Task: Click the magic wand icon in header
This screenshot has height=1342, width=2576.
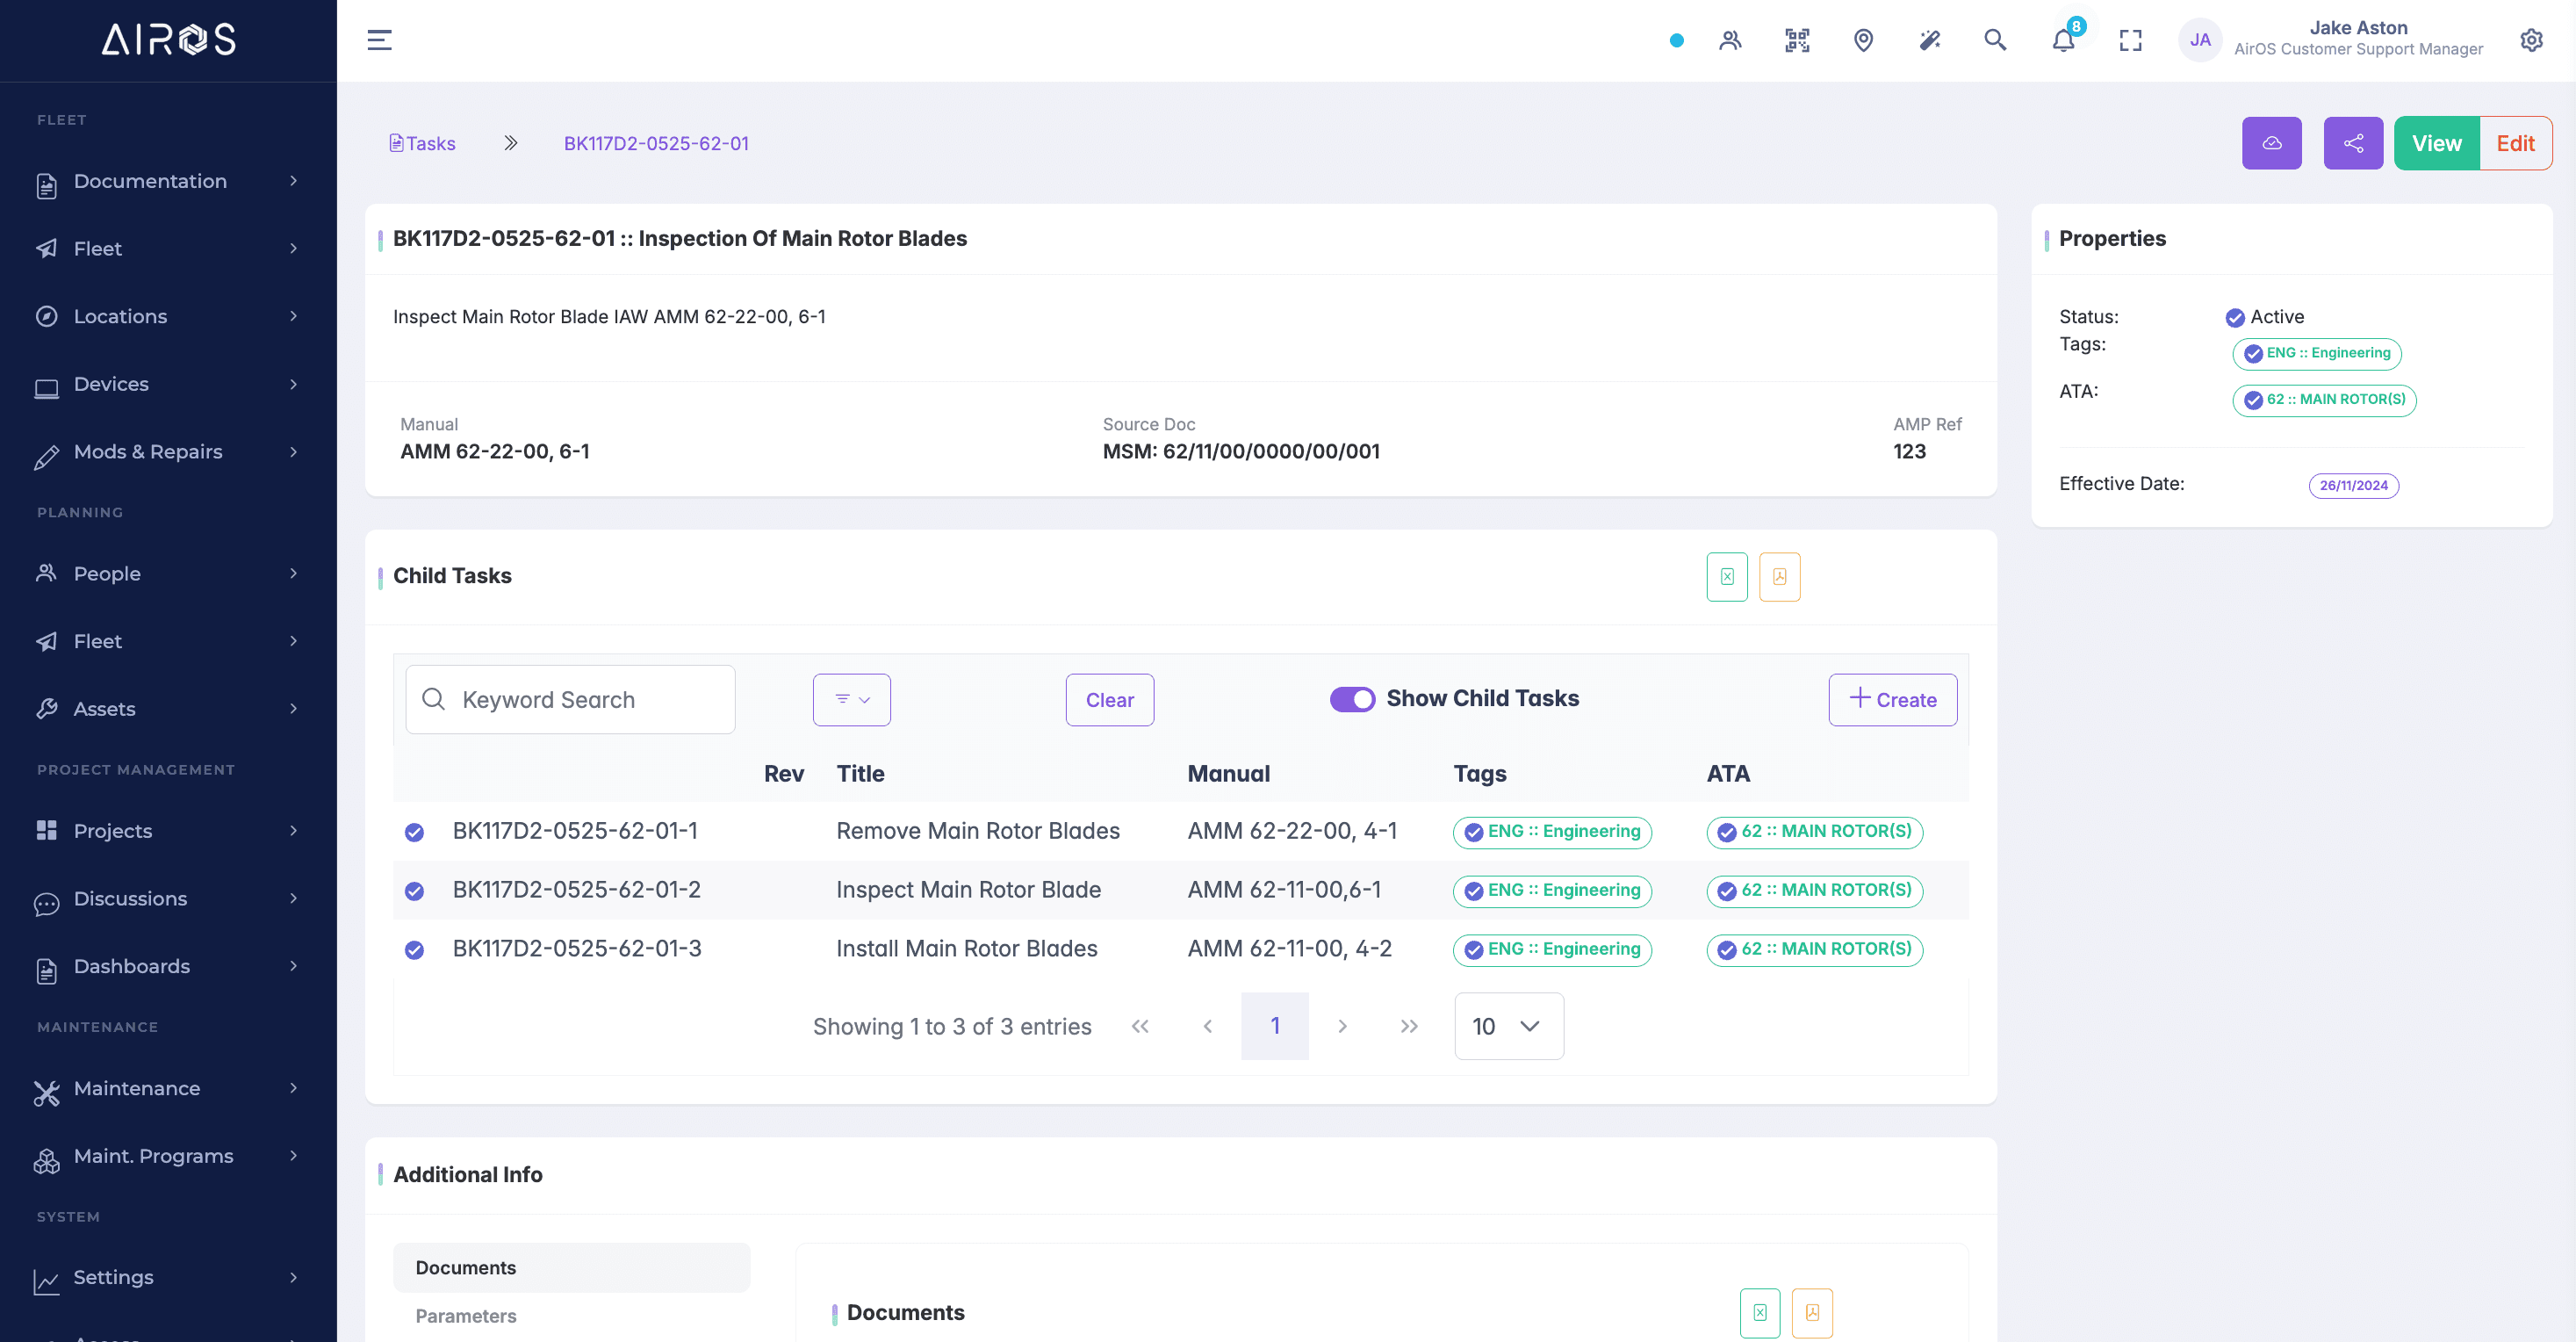Action: 1929,41
